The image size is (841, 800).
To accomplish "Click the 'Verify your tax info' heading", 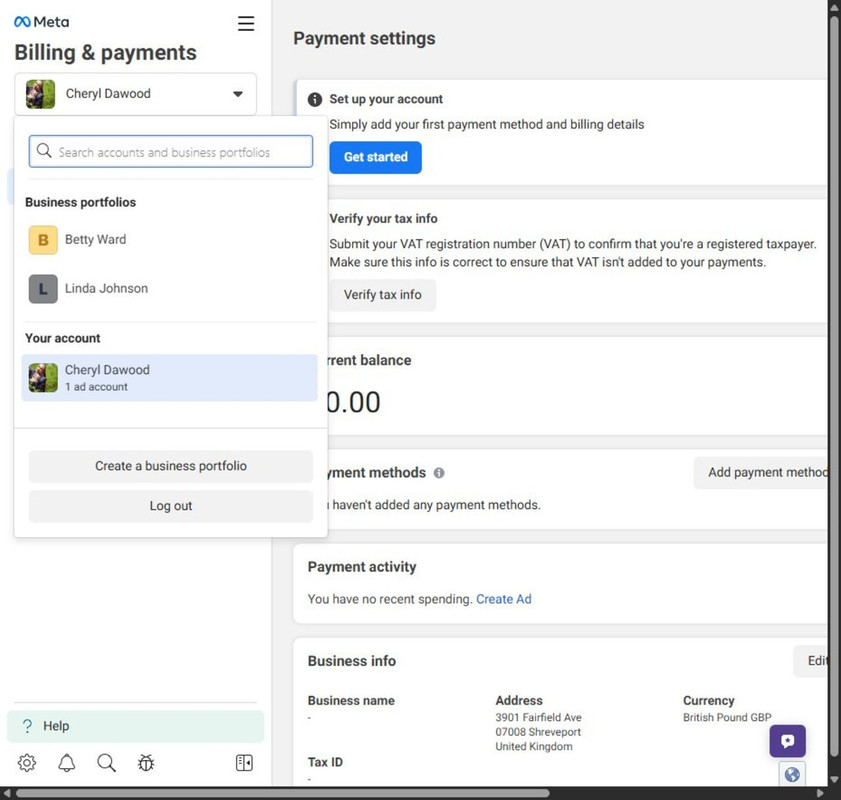I will click(383, 219).
